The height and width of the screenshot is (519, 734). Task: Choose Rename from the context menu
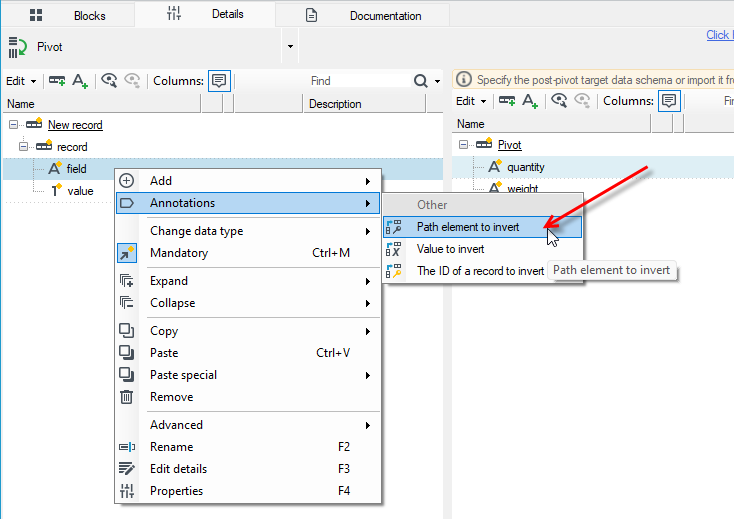pos(248,447)
